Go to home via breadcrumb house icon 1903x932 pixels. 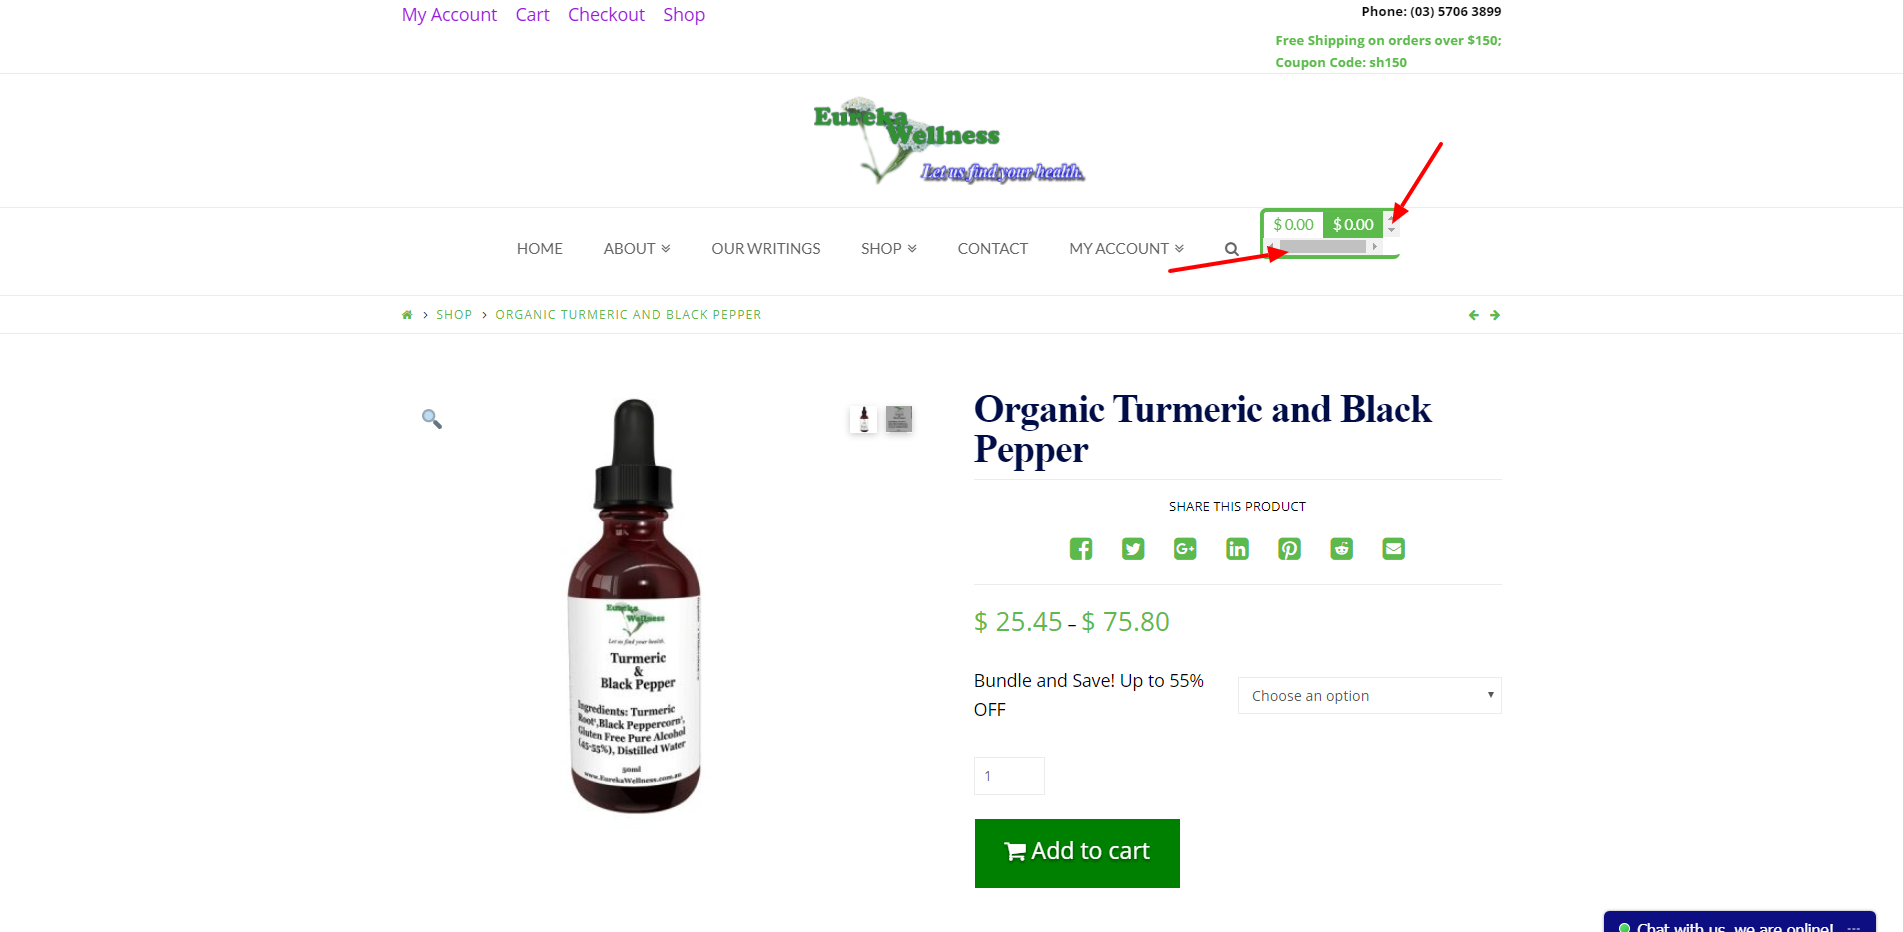point(407,315)
